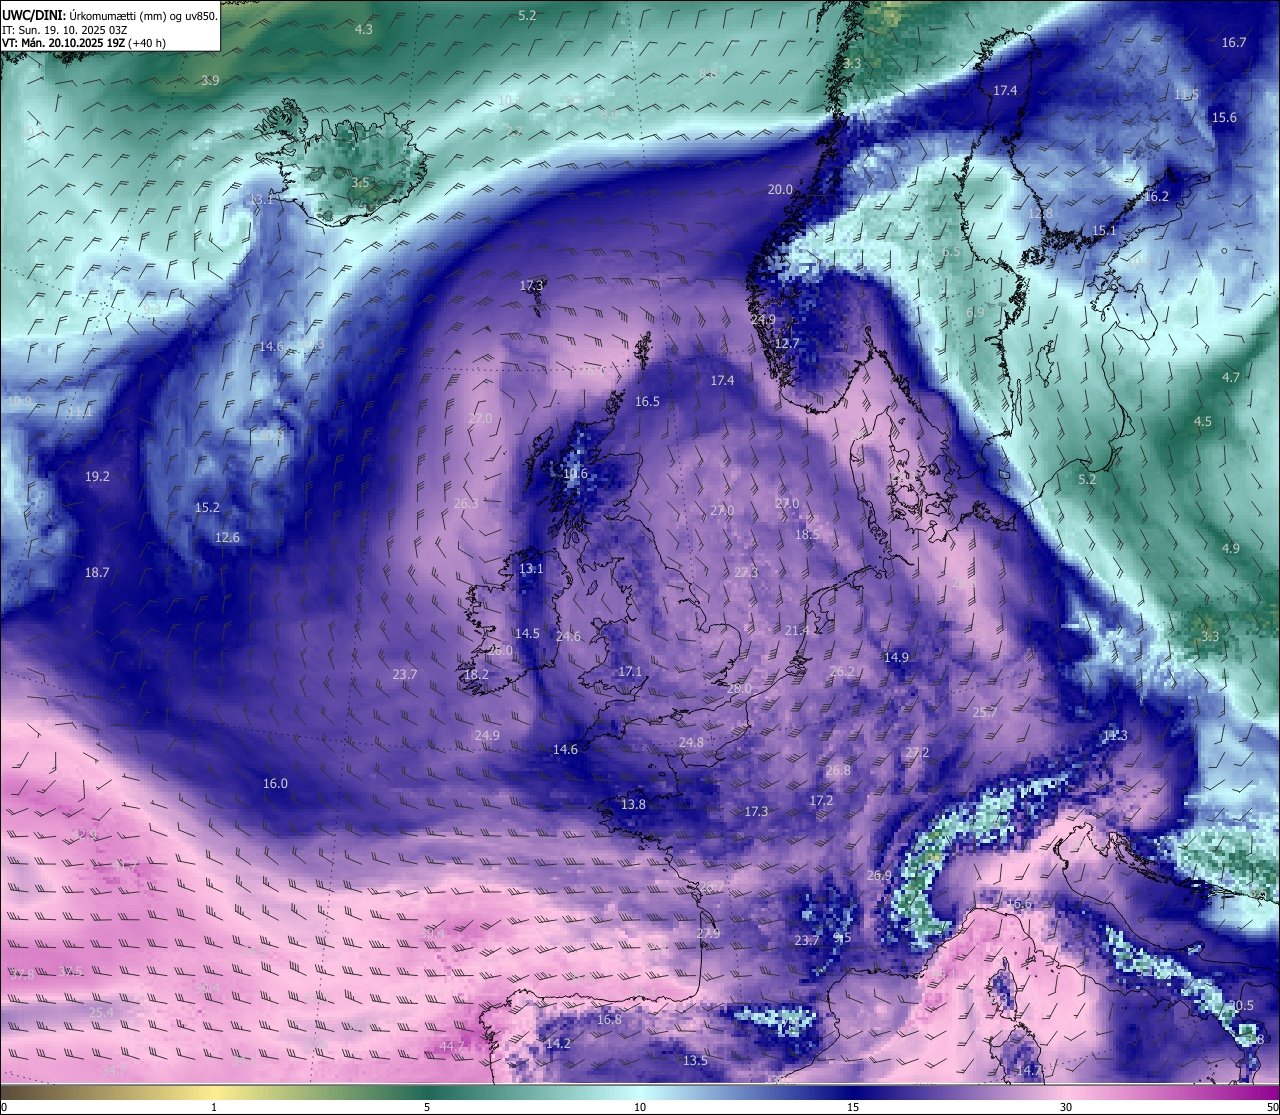Click the 4.9 value on the right side
Image resolution: width=1280 pixels, height=1115 pixels.
pyautogui.click(x=1231, y=549)
